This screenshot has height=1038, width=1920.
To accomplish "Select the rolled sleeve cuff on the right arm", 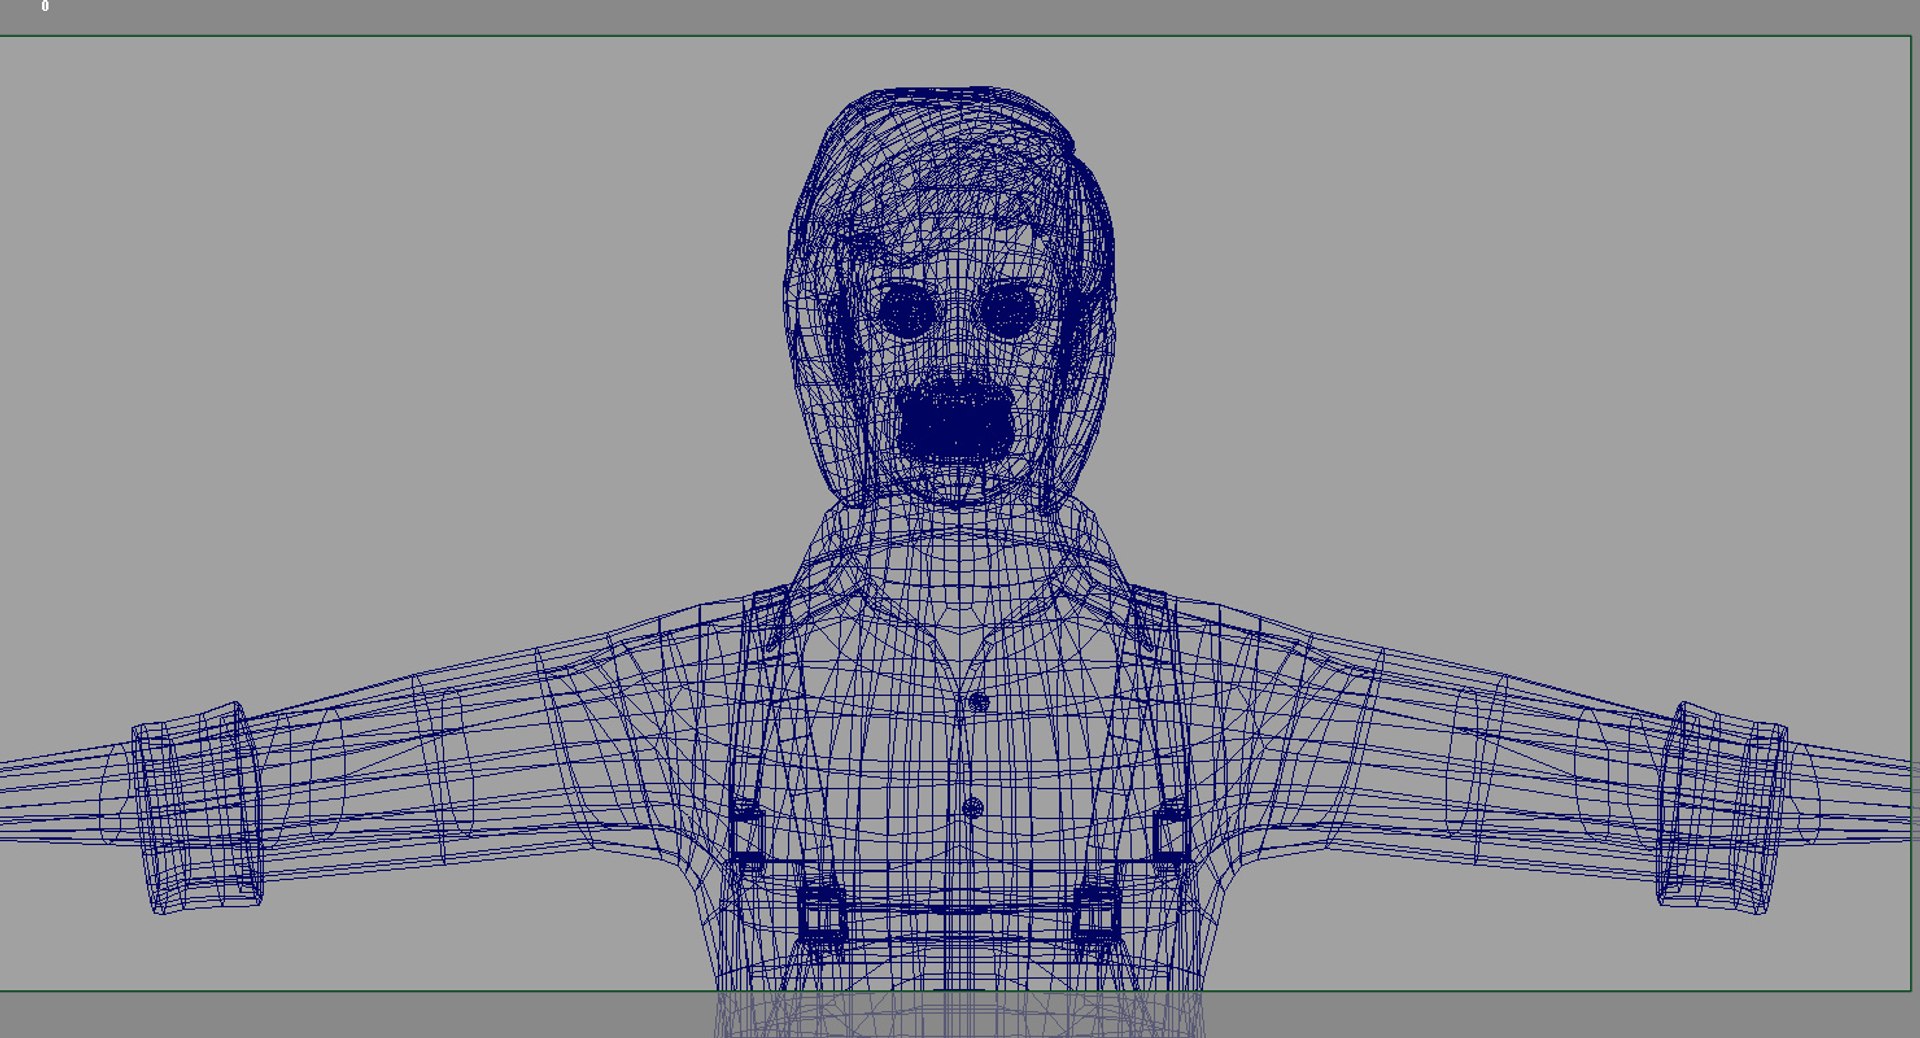I will 1722,808.
